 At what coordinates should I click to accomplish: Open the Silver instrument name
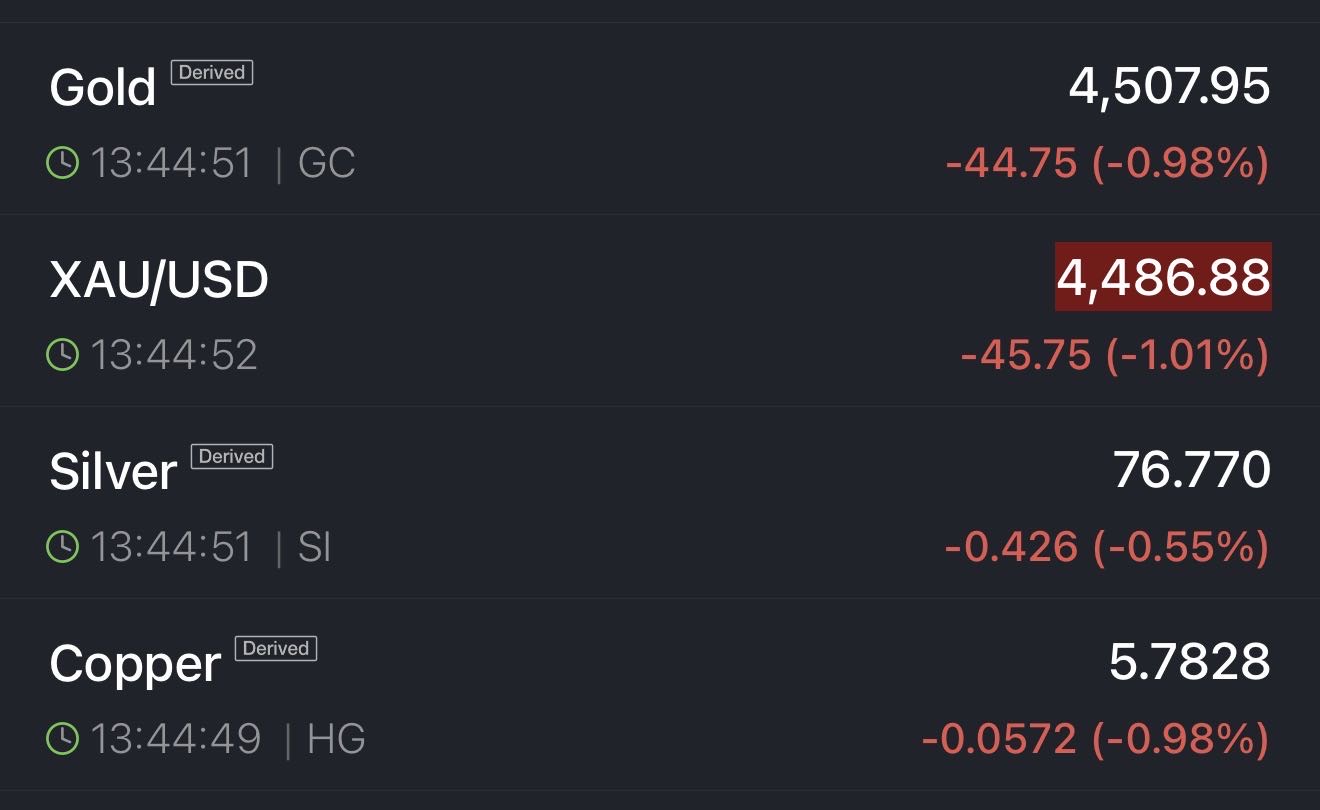113,472
